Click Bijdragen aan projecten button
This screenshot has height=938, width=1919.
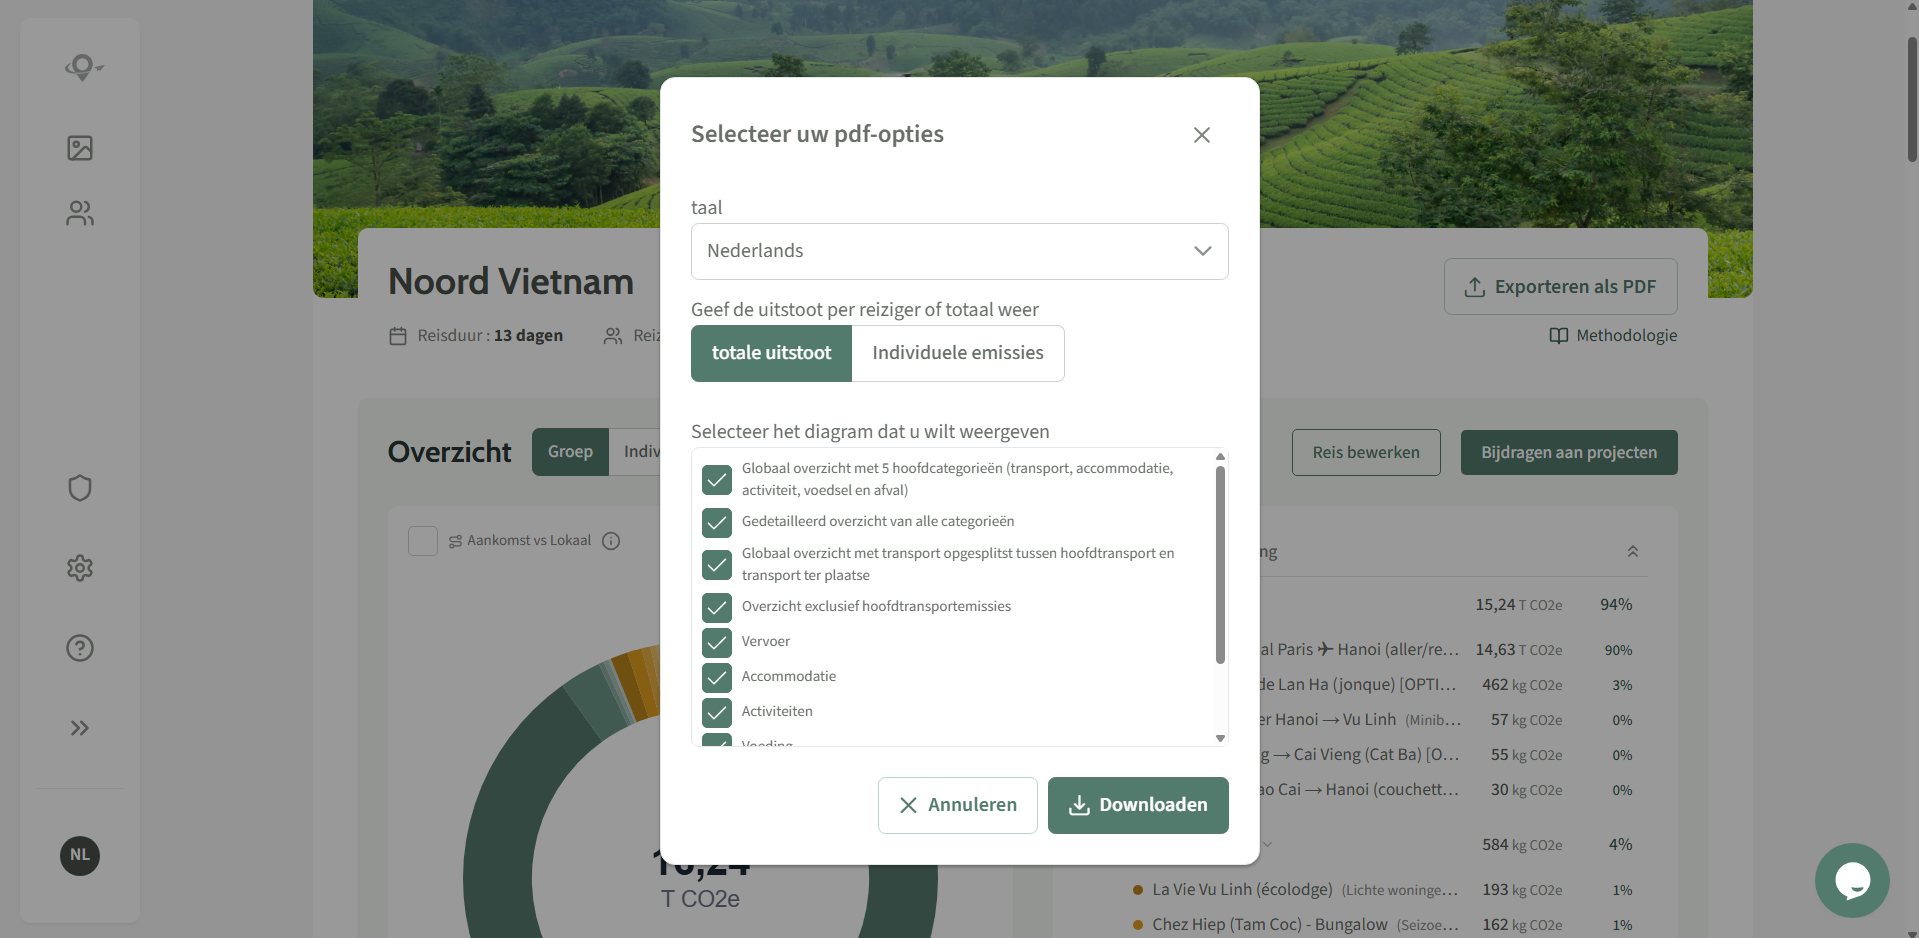pyautogui.click(x=1569, y=452)
